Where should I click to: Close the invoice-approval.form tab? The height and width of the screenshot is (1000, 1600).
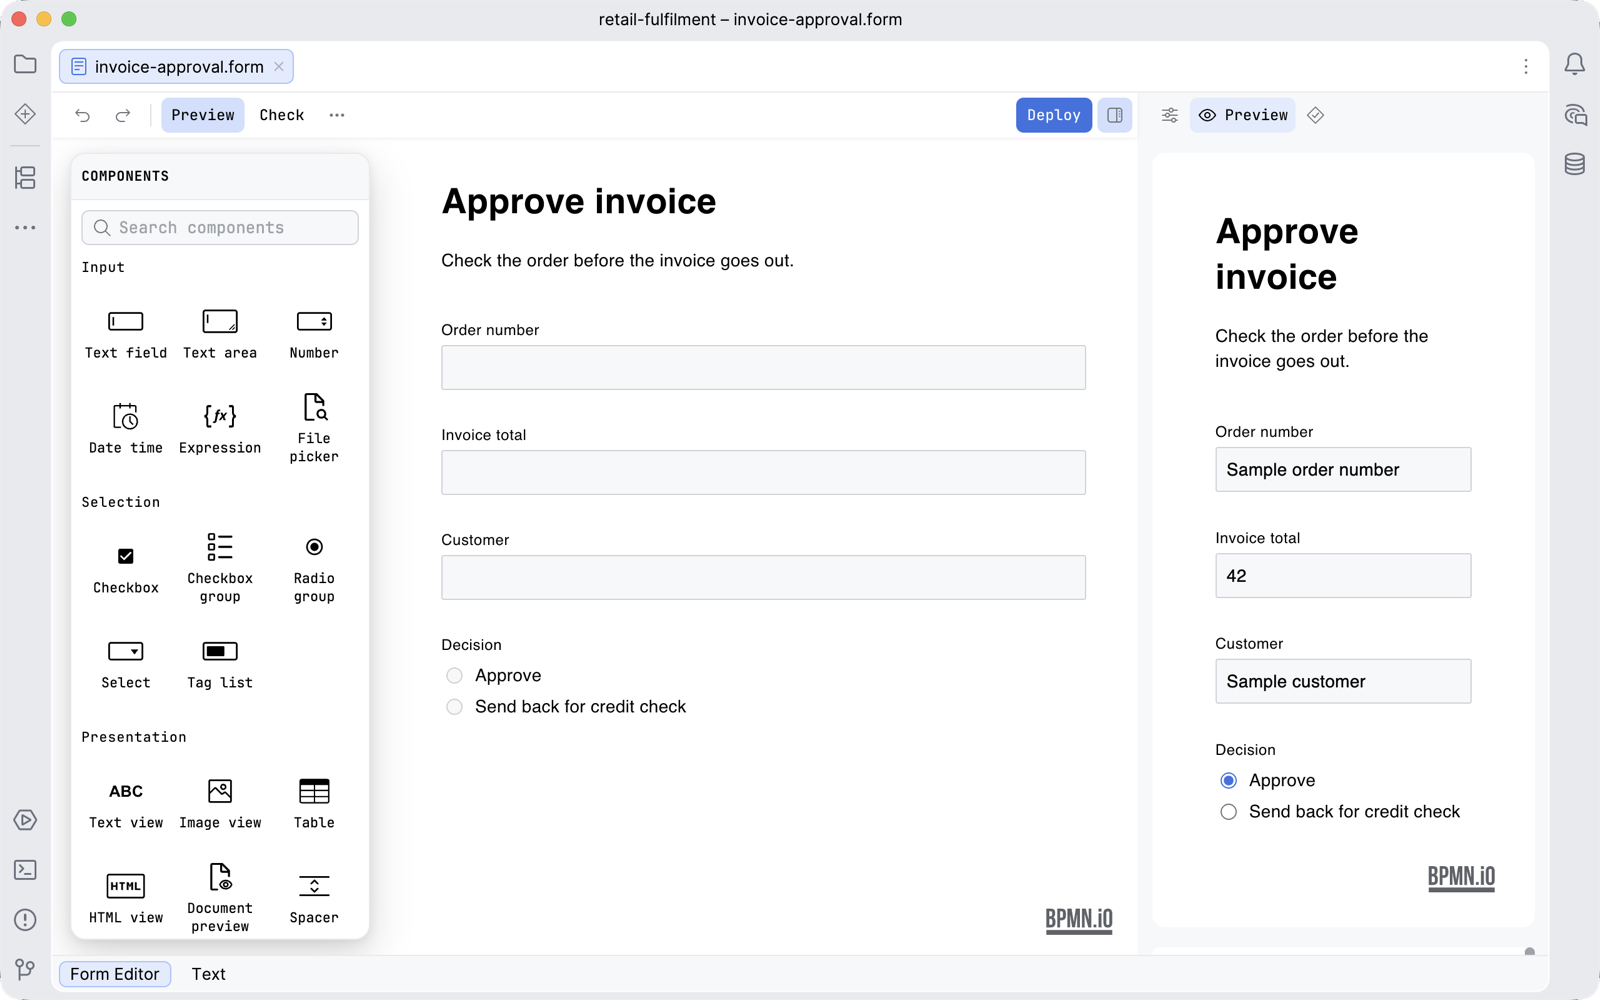279,67
